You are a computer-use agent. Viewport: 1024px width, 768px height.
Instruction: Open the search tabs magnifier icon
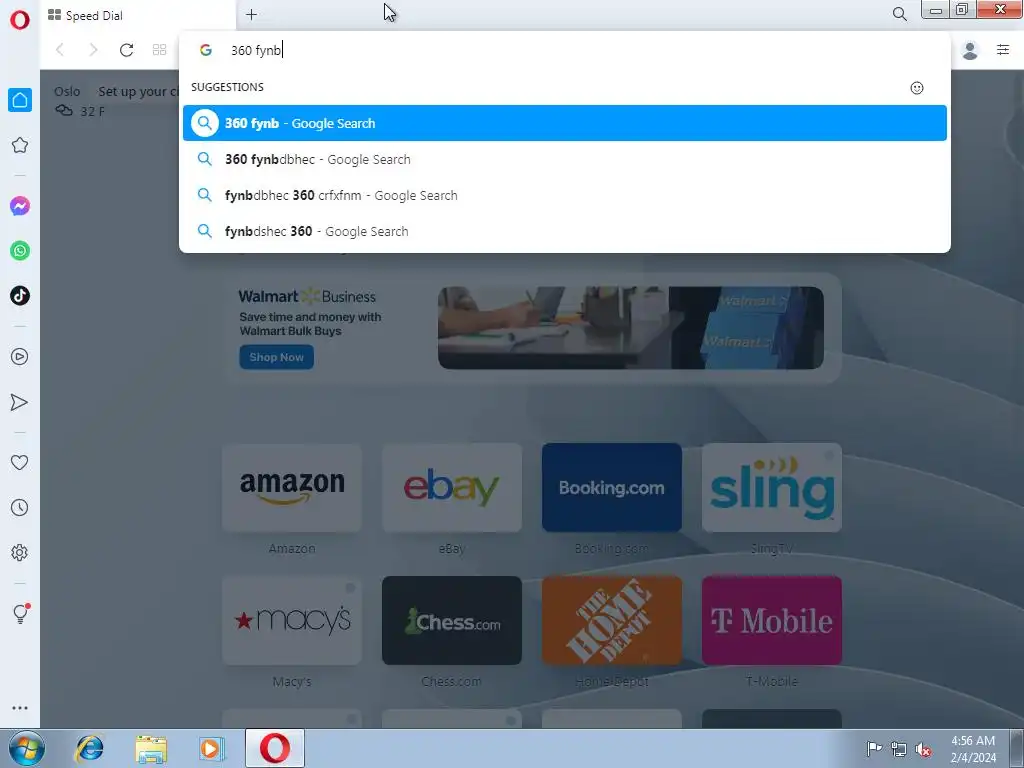coord(899,14)
